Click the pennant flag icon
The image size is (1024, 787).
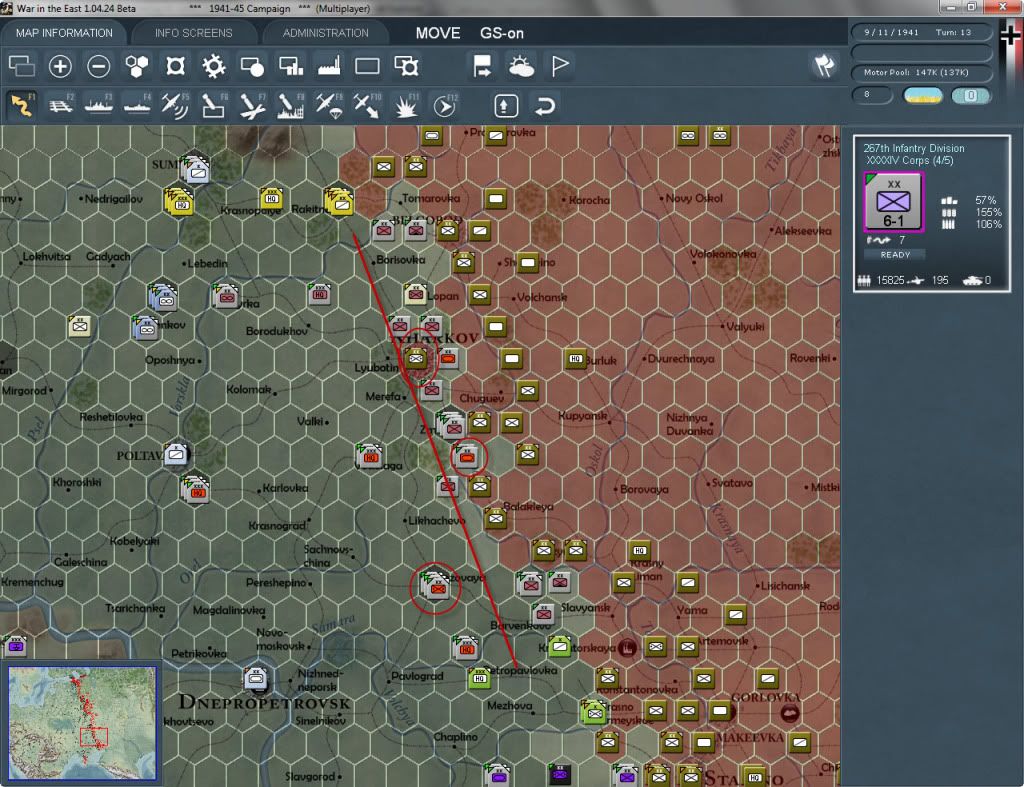[x=560, y=66]
